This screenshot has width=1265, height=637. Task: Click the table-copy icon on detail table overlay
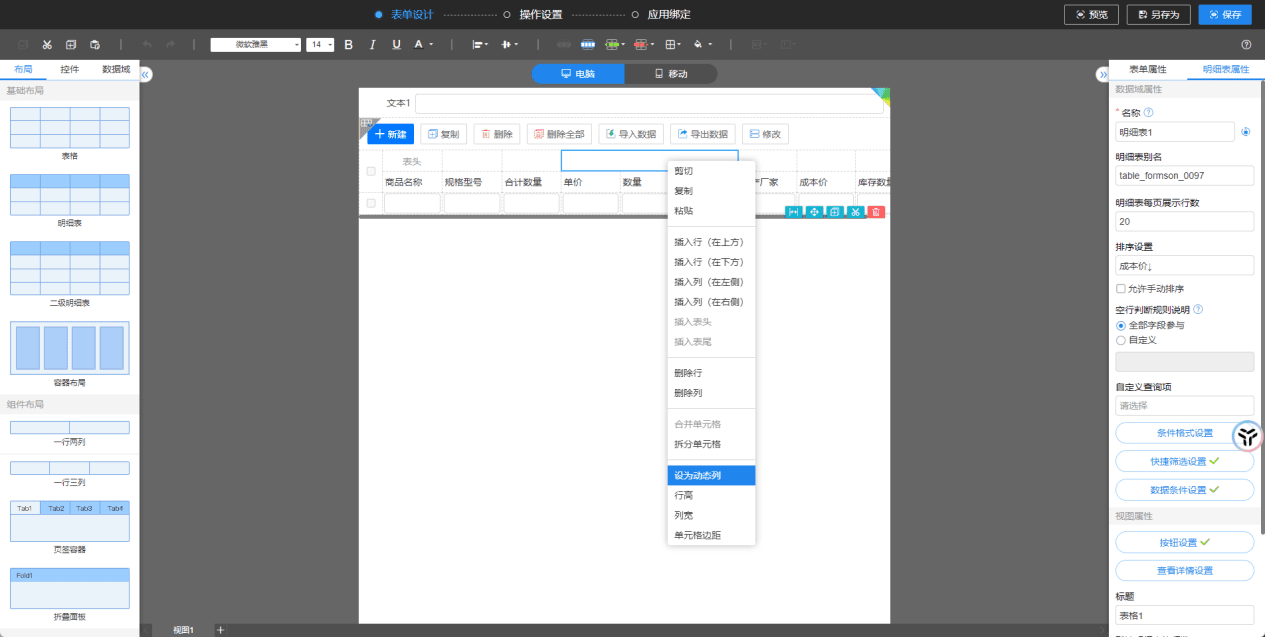(x=835, y=212)
